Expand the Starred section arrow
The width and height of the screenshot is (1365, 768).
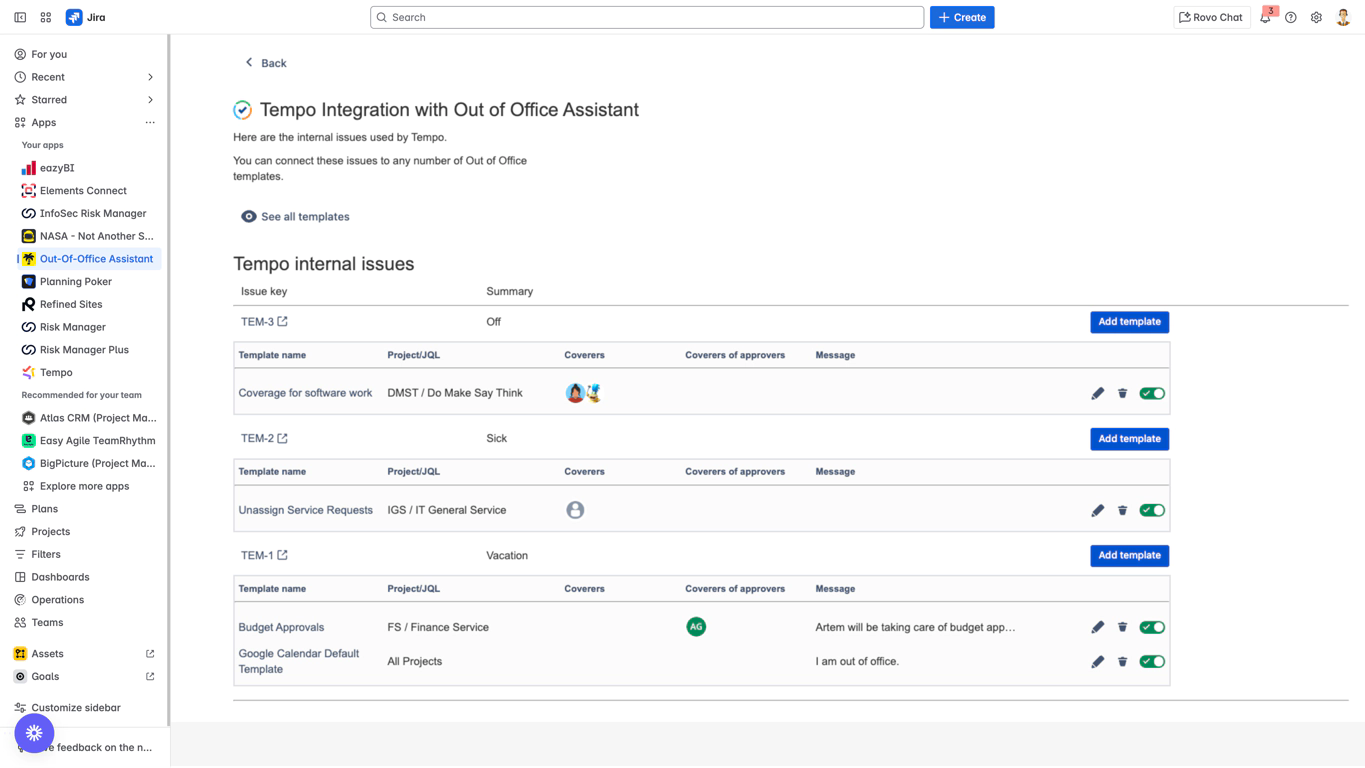(x=150, y=100)
